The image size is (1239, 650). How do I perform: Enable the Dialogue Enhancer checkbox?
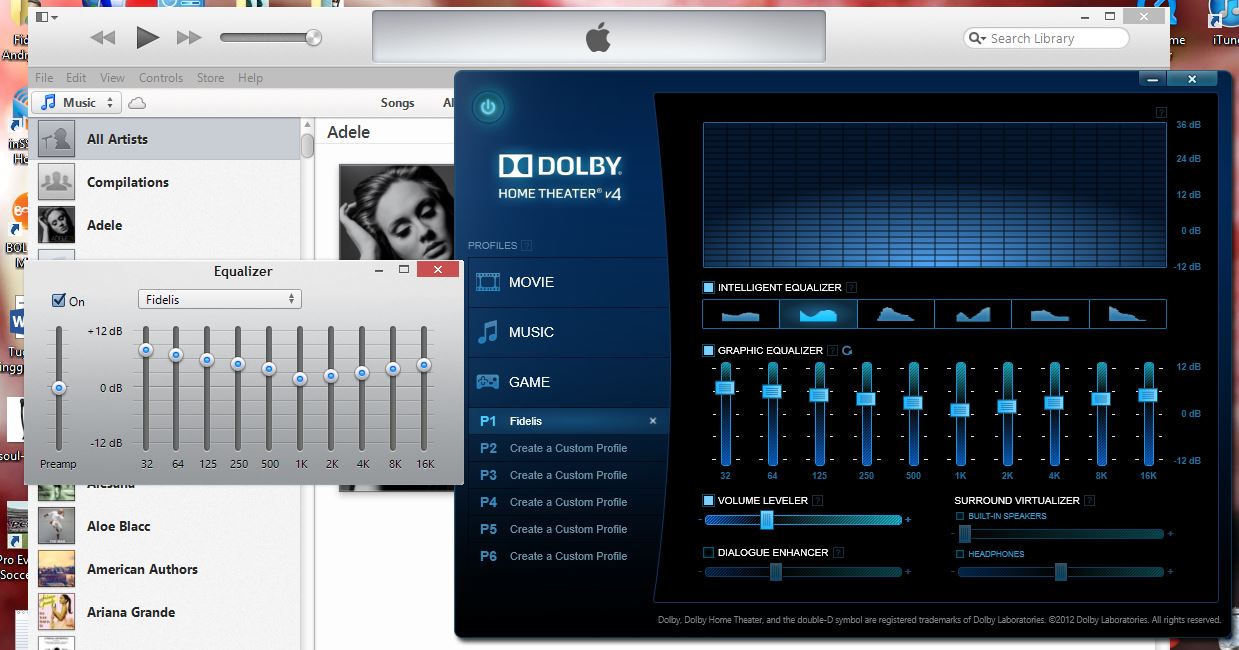pyautogui.click(x=709, y=552)
